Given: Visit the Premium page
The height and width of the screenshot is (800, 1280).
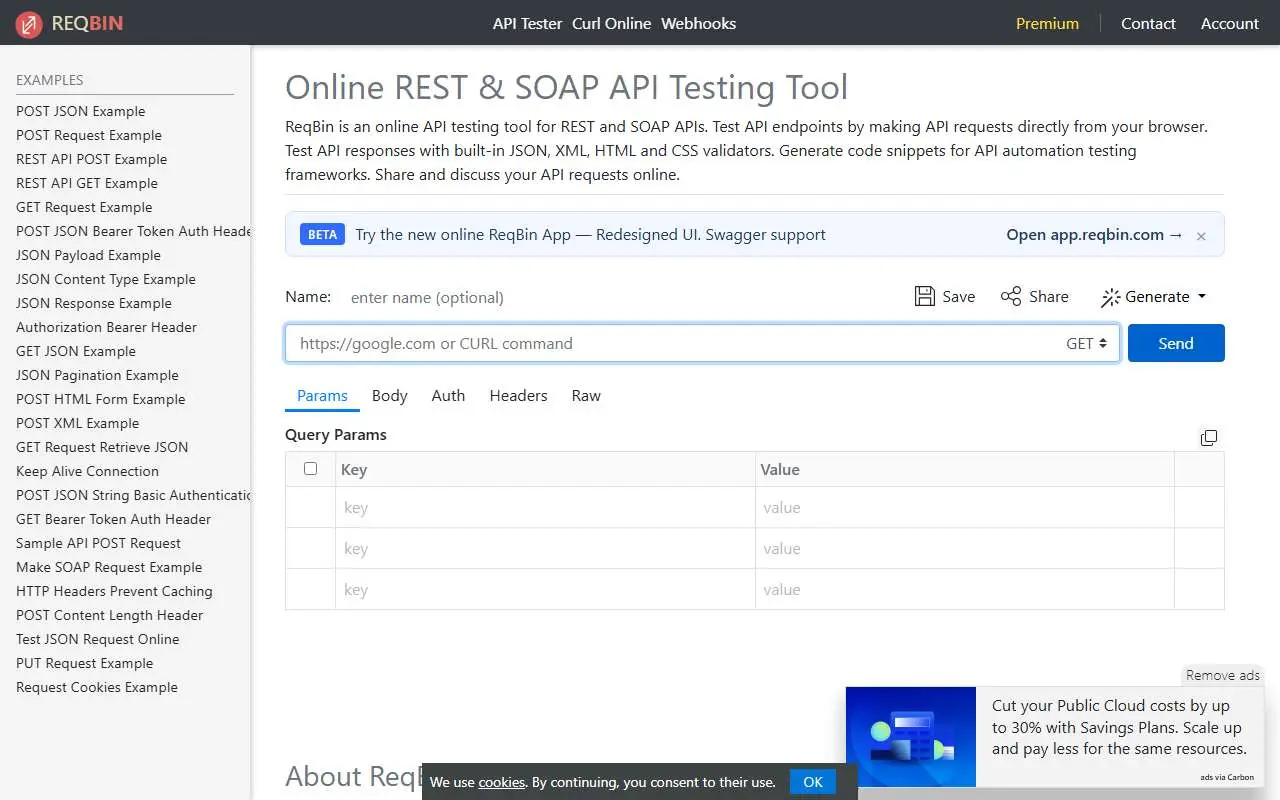Looking at the screenshot, I should pos(1047,23).
